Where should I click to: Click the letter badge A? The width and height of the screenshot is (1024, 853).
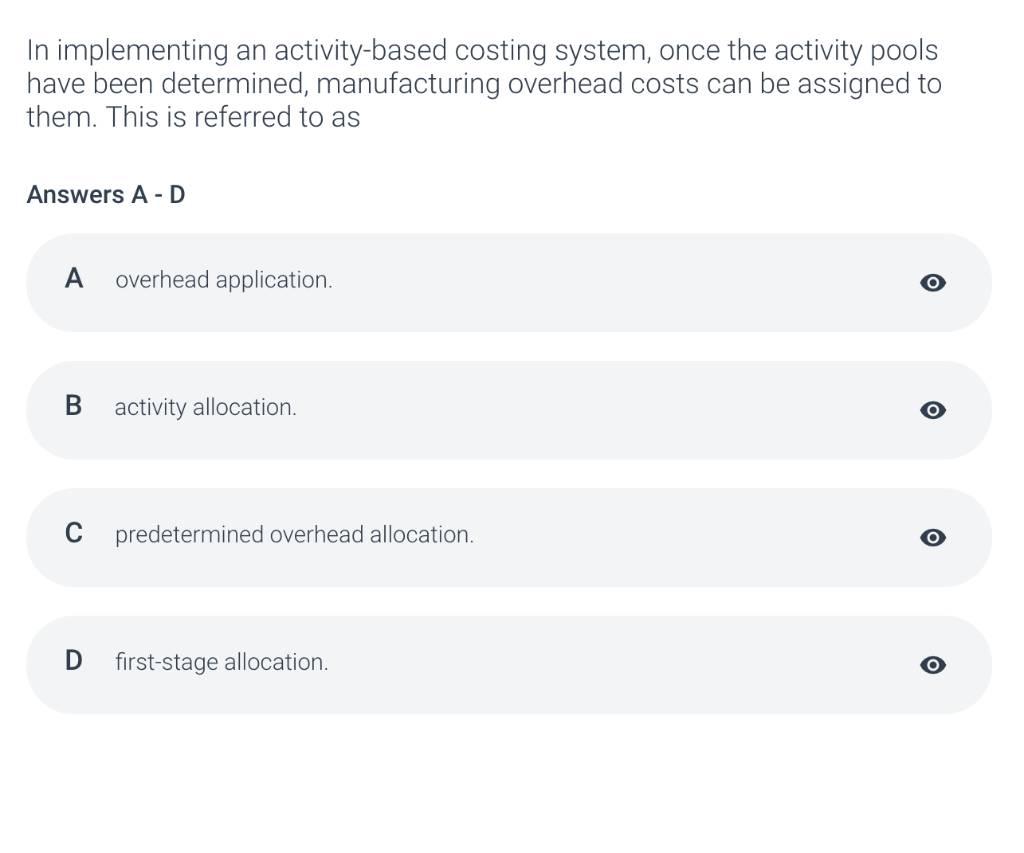[x=73, y=279]
